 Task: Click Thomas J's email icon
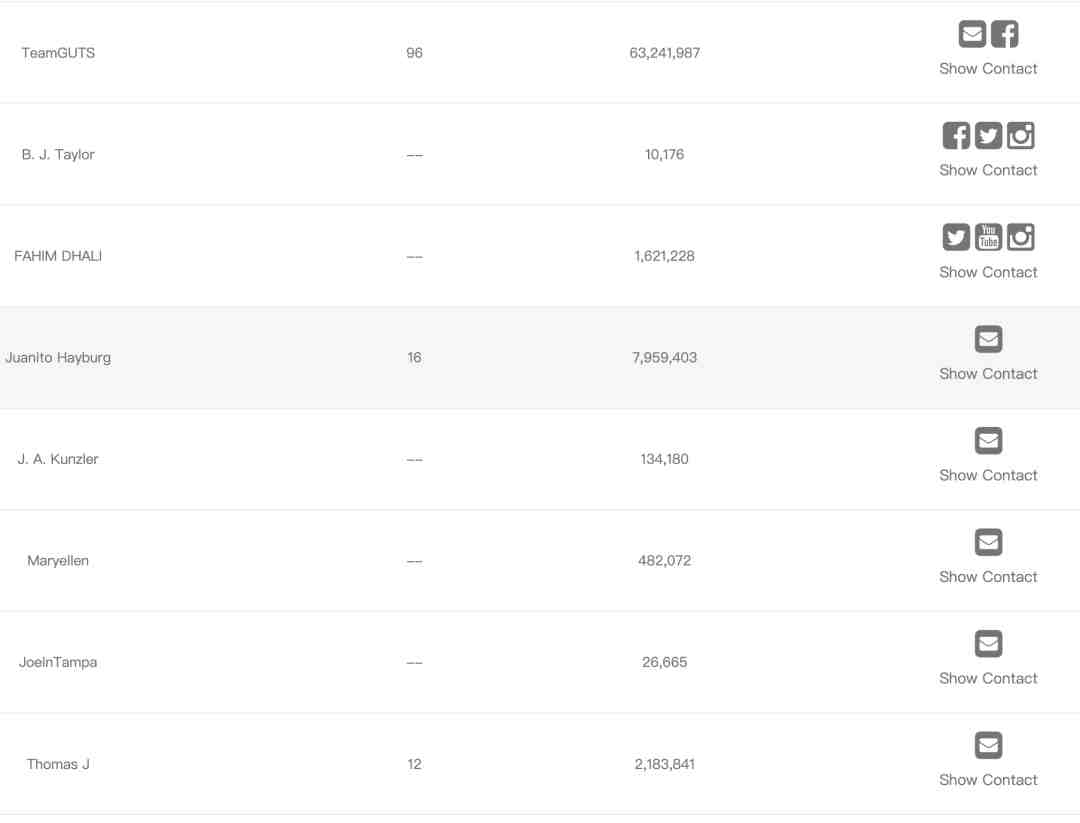coord(988,745)
